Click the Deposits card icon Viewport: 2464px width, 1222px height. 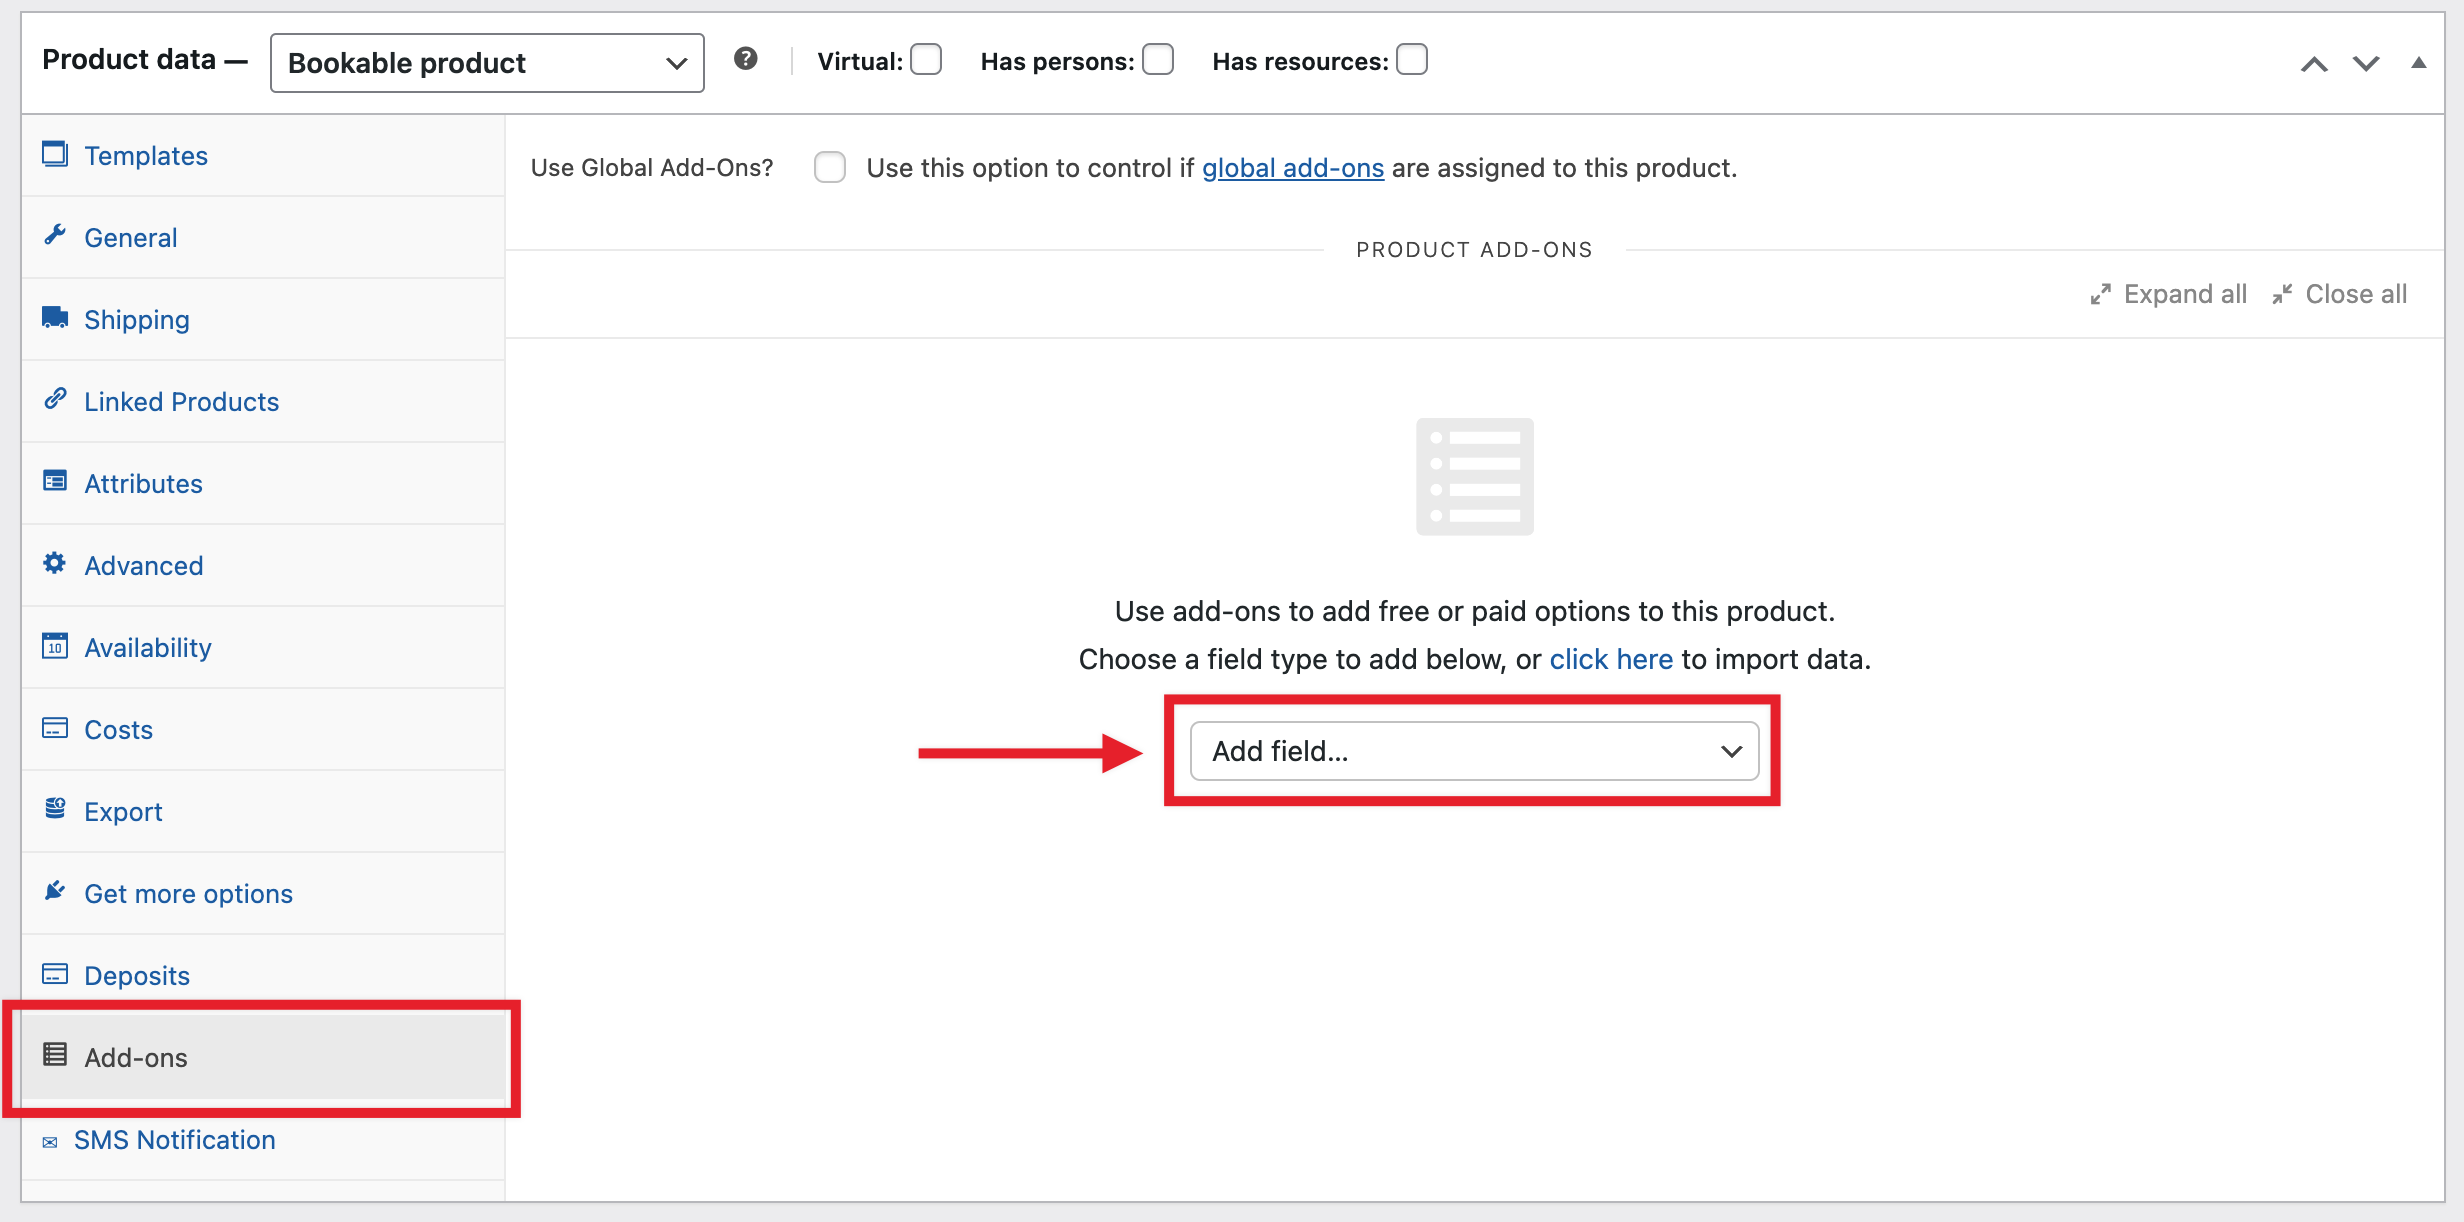click(55, 972)
